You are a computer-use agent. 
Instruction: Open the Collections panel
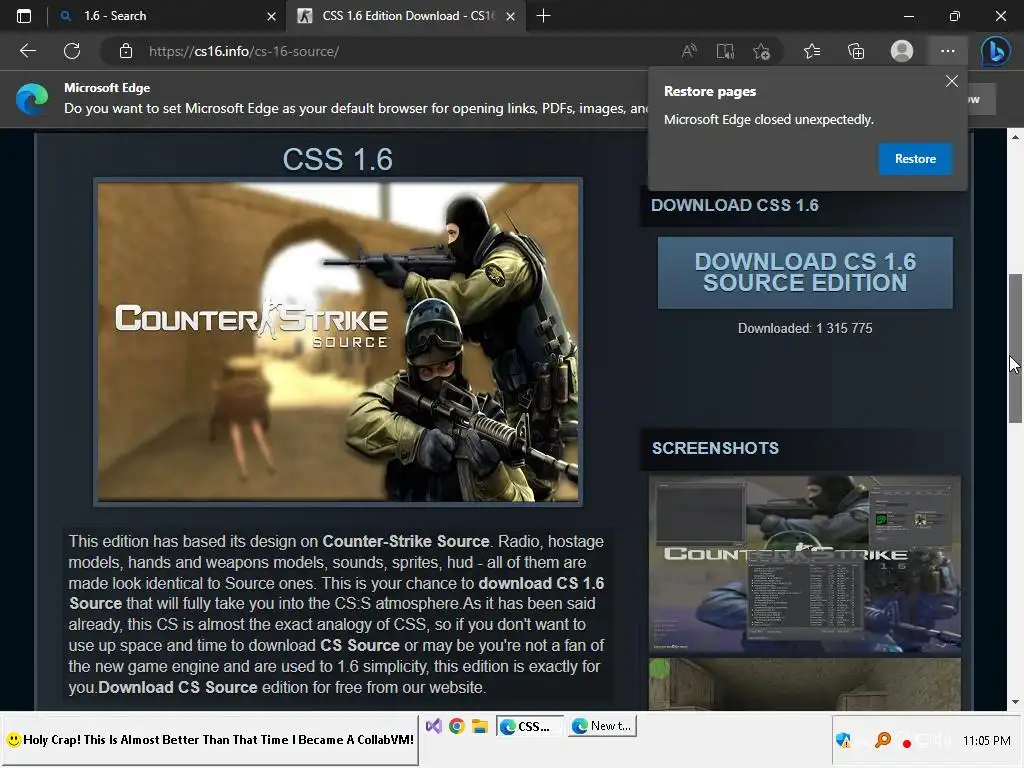(x=856, y=51)
